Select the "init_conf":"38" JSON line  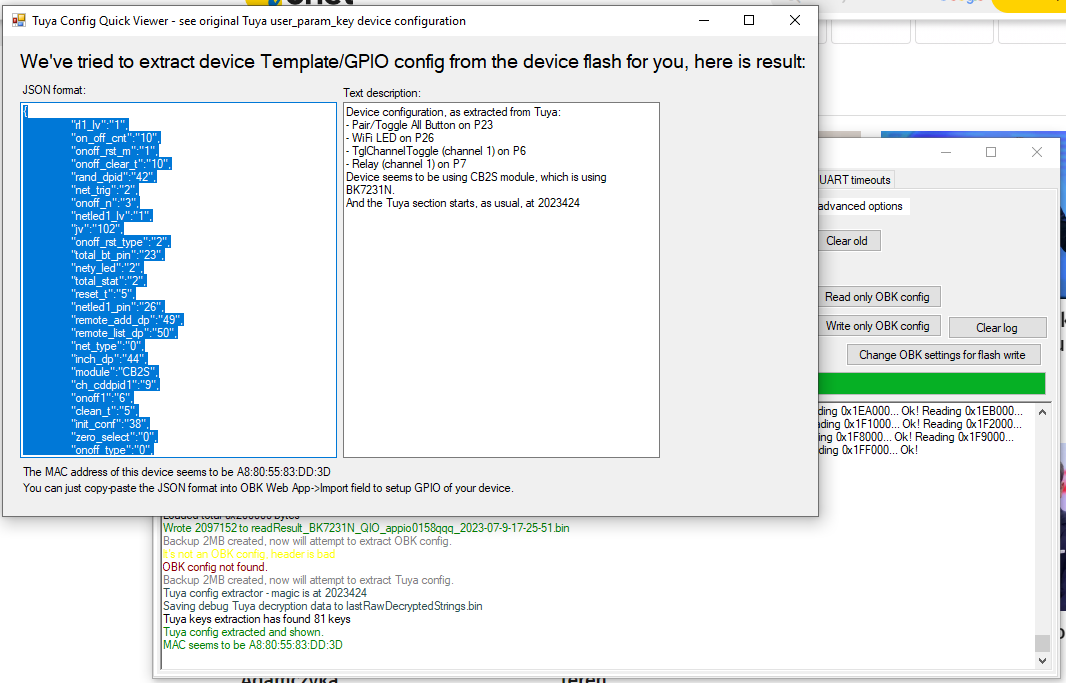tap(110, 424)
